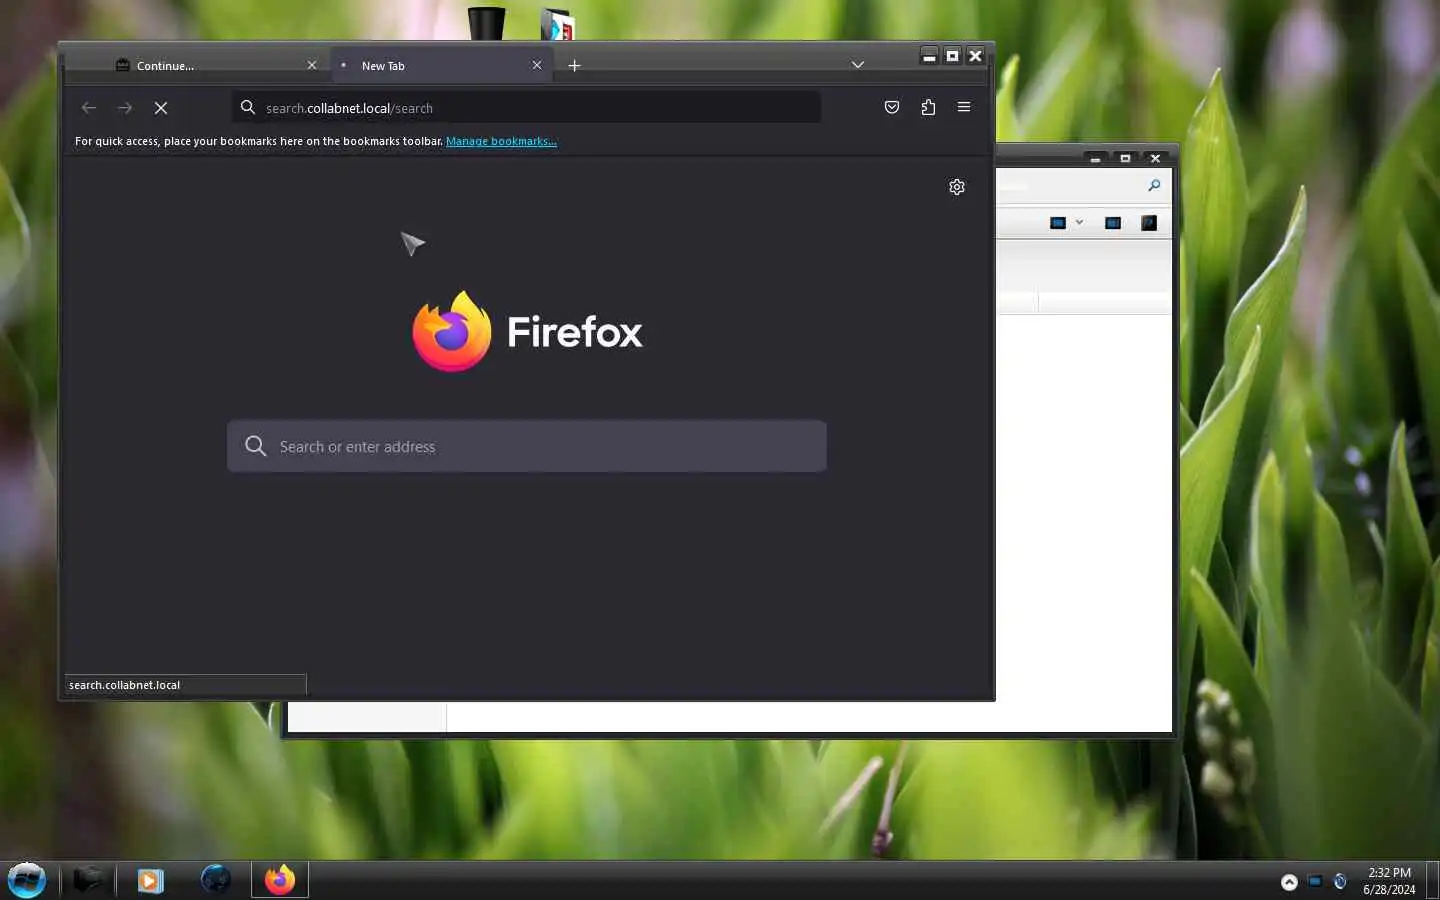This screenshot has height=900, width=1440.
Task: Click the round blue tray icon beside the clock
Action: (x=1340, y=881)
